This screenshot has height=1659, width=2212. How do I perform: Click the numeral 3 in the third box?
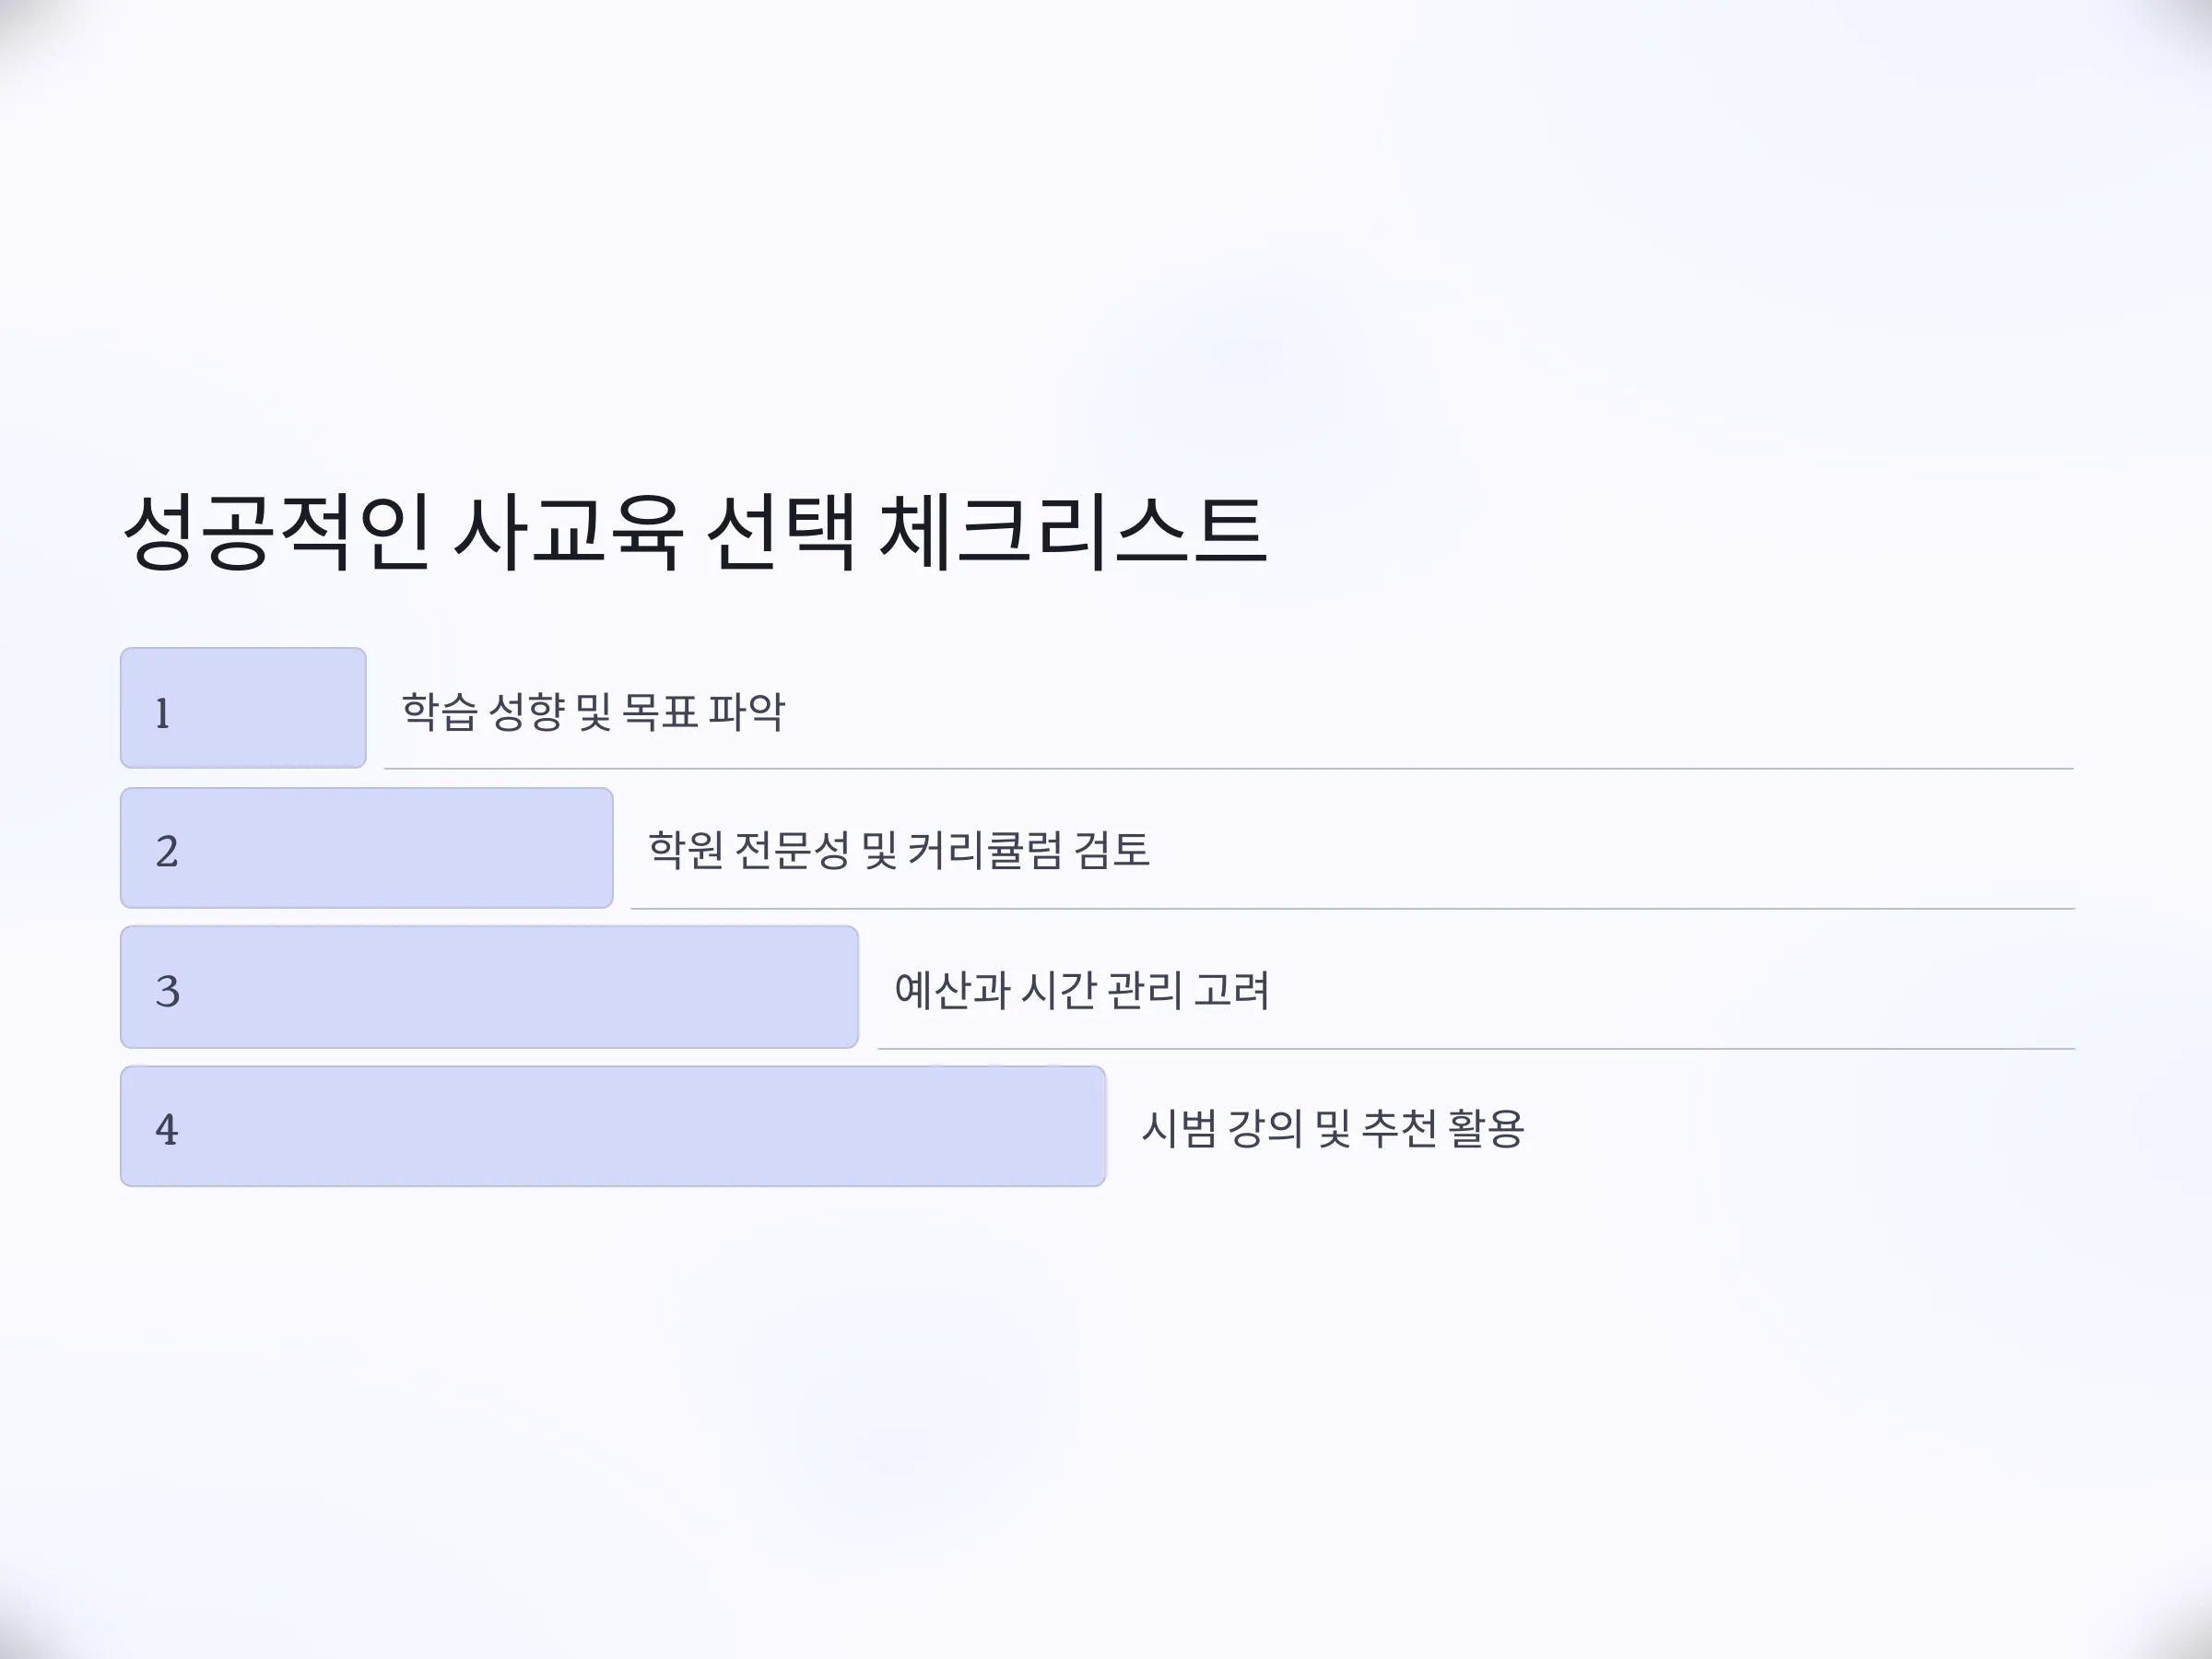(167, 992)
